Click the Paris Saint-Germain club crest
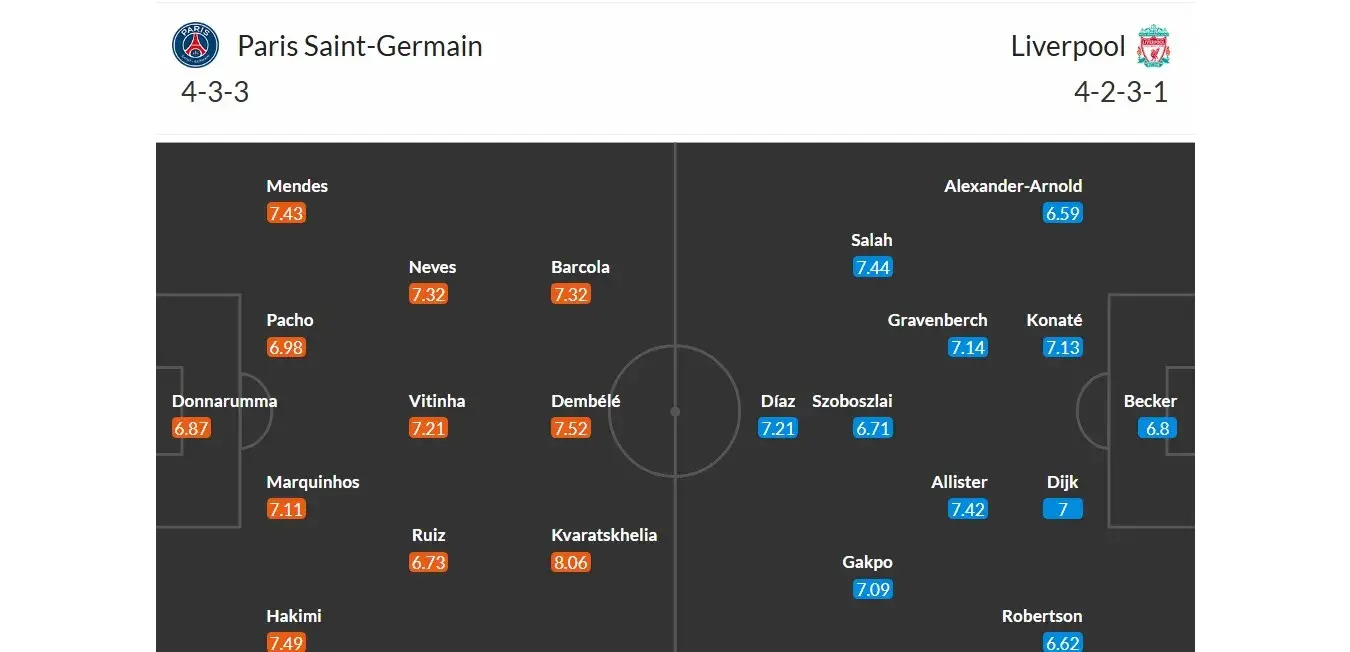Image resolution: width=1350 pixels, height=652 pixels. click(x=195, y=46)
